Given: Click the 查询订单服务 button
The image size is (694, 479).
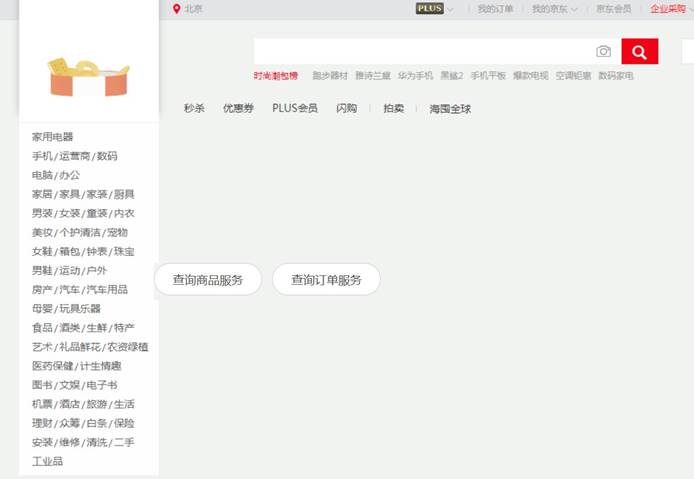Looking at the screenshot, I should click(326, 280).
